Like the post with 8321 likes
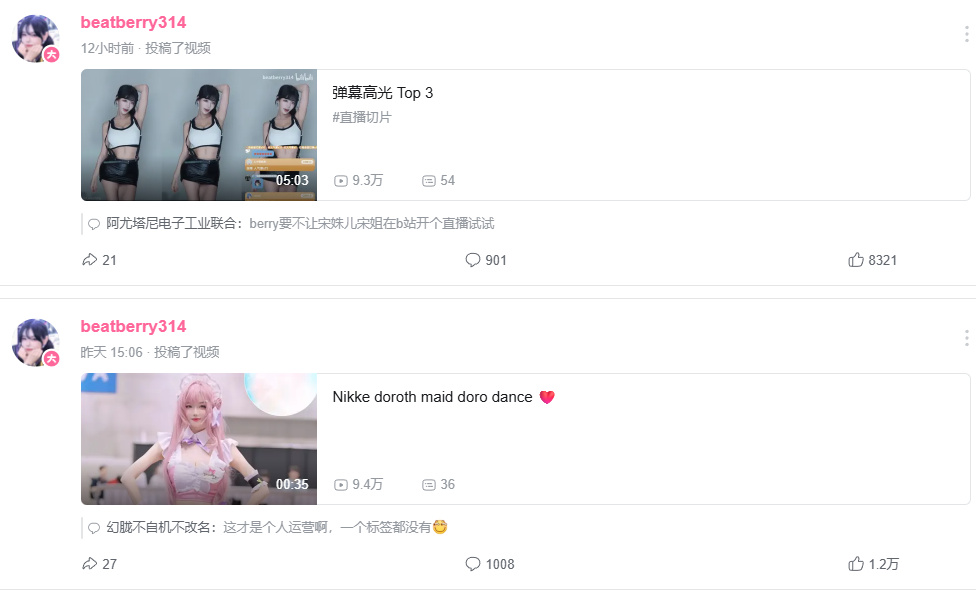This screenshot has width=976, height=592. coord(872,260)
